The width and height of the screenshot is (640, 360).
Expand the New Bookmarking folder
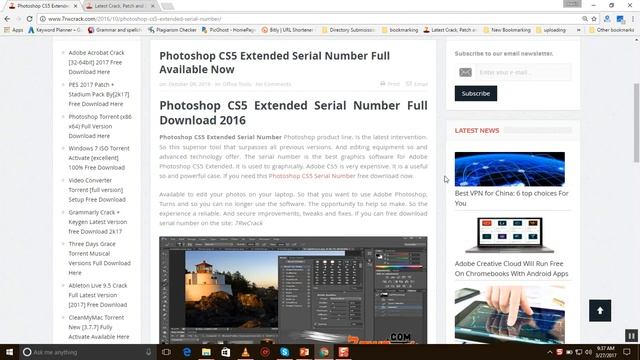(x=507, y=30)
